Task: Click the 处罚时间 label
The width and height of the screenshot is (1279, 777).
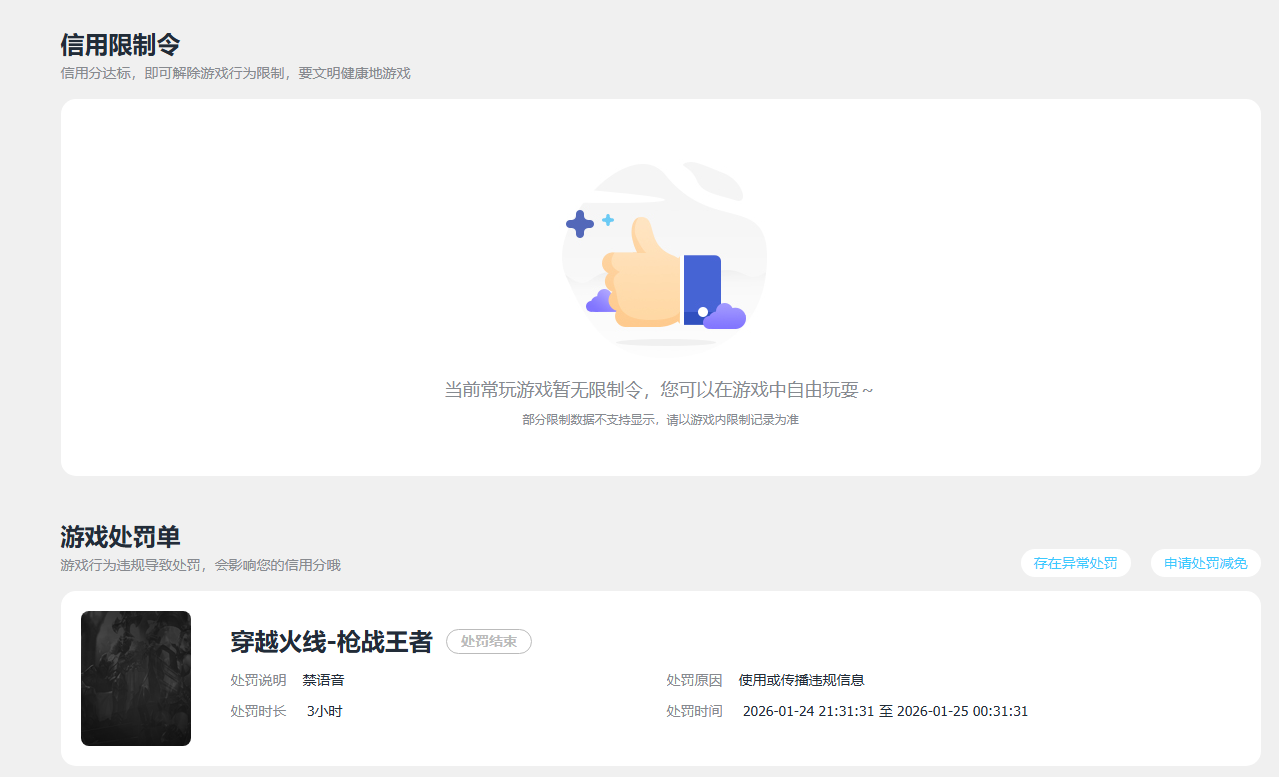Action: tap(694, 711)
